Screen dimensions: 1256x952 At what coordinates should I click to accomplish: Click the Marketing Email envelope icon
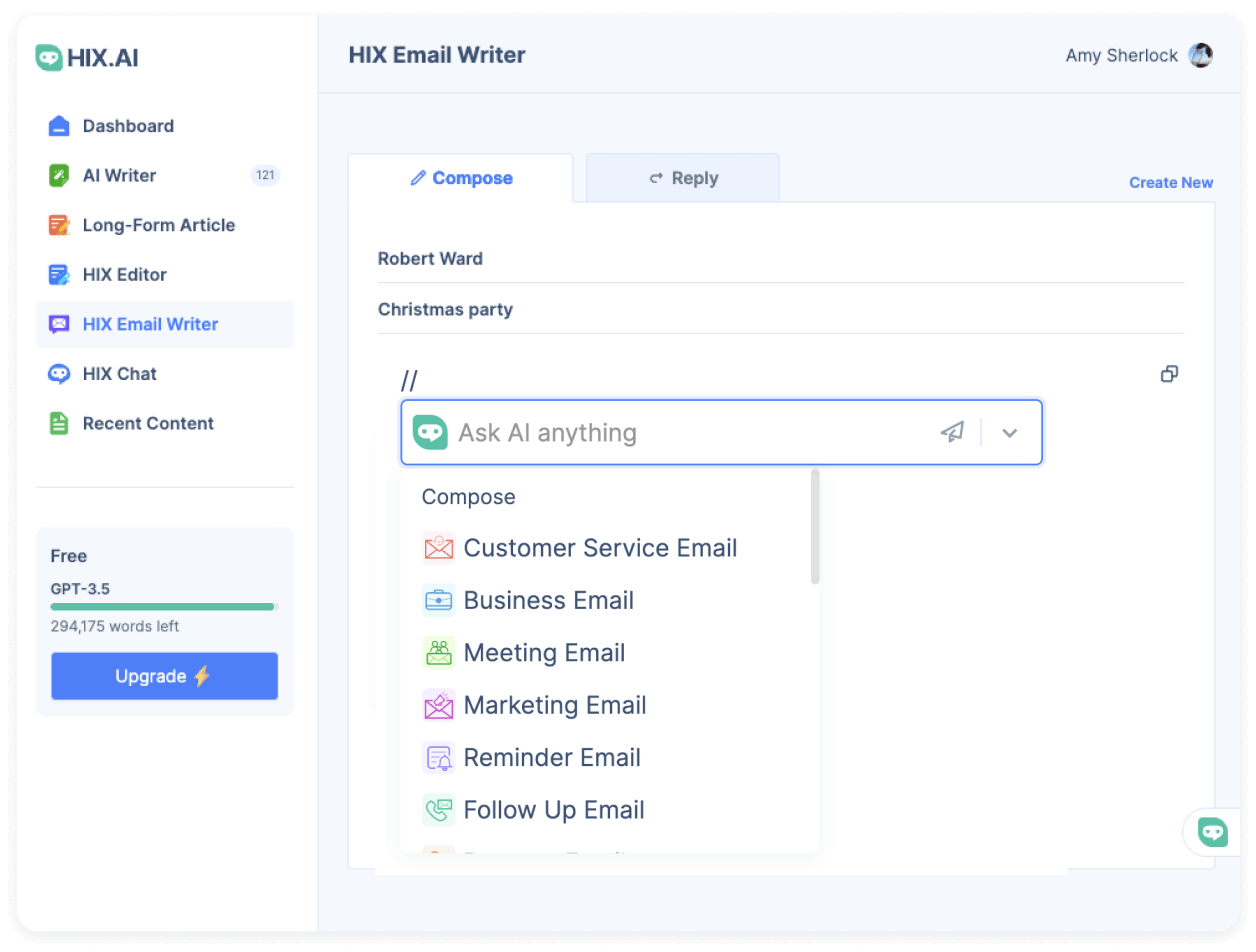coord(438,705)
